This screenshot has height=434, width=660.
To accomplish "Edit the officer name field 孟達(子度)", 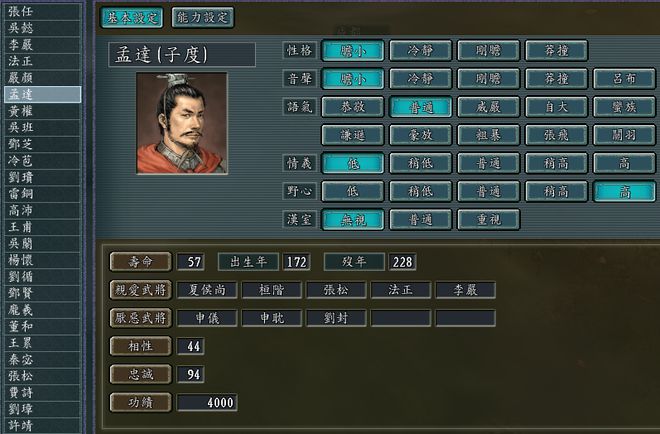I will pyautogui.click(x=182, y=55).
